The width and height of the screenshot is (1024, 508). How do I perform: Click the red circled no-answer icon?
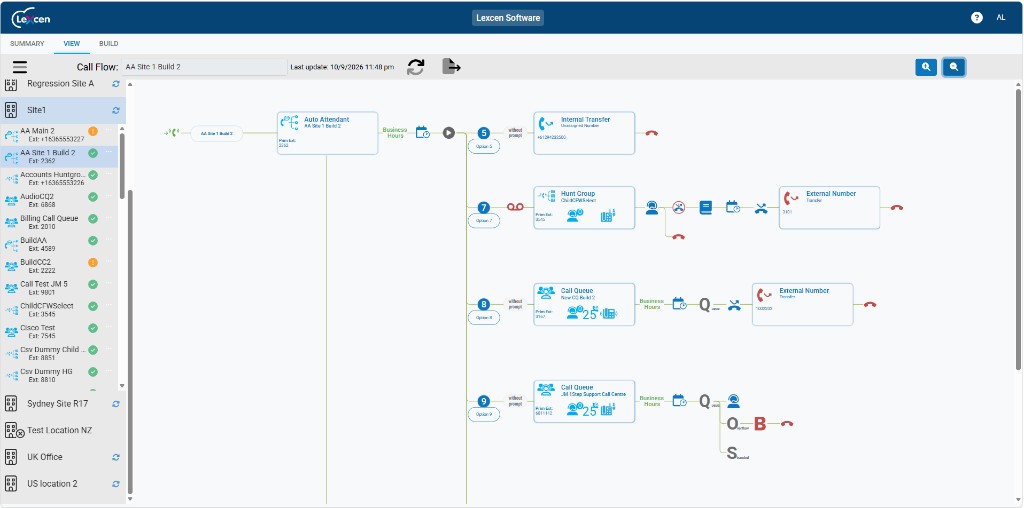[679, 208]
